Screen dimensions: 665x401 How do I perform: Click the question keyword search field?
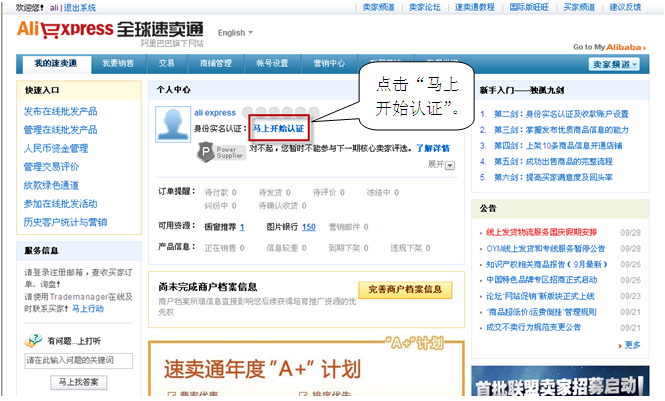(x=77, y=360)
